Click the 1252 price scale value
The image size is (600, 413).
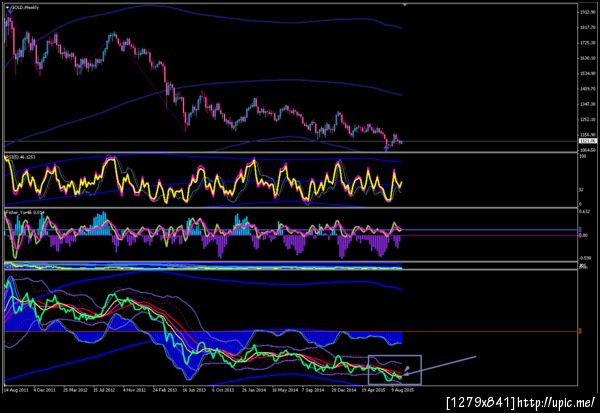coord(588,119)
